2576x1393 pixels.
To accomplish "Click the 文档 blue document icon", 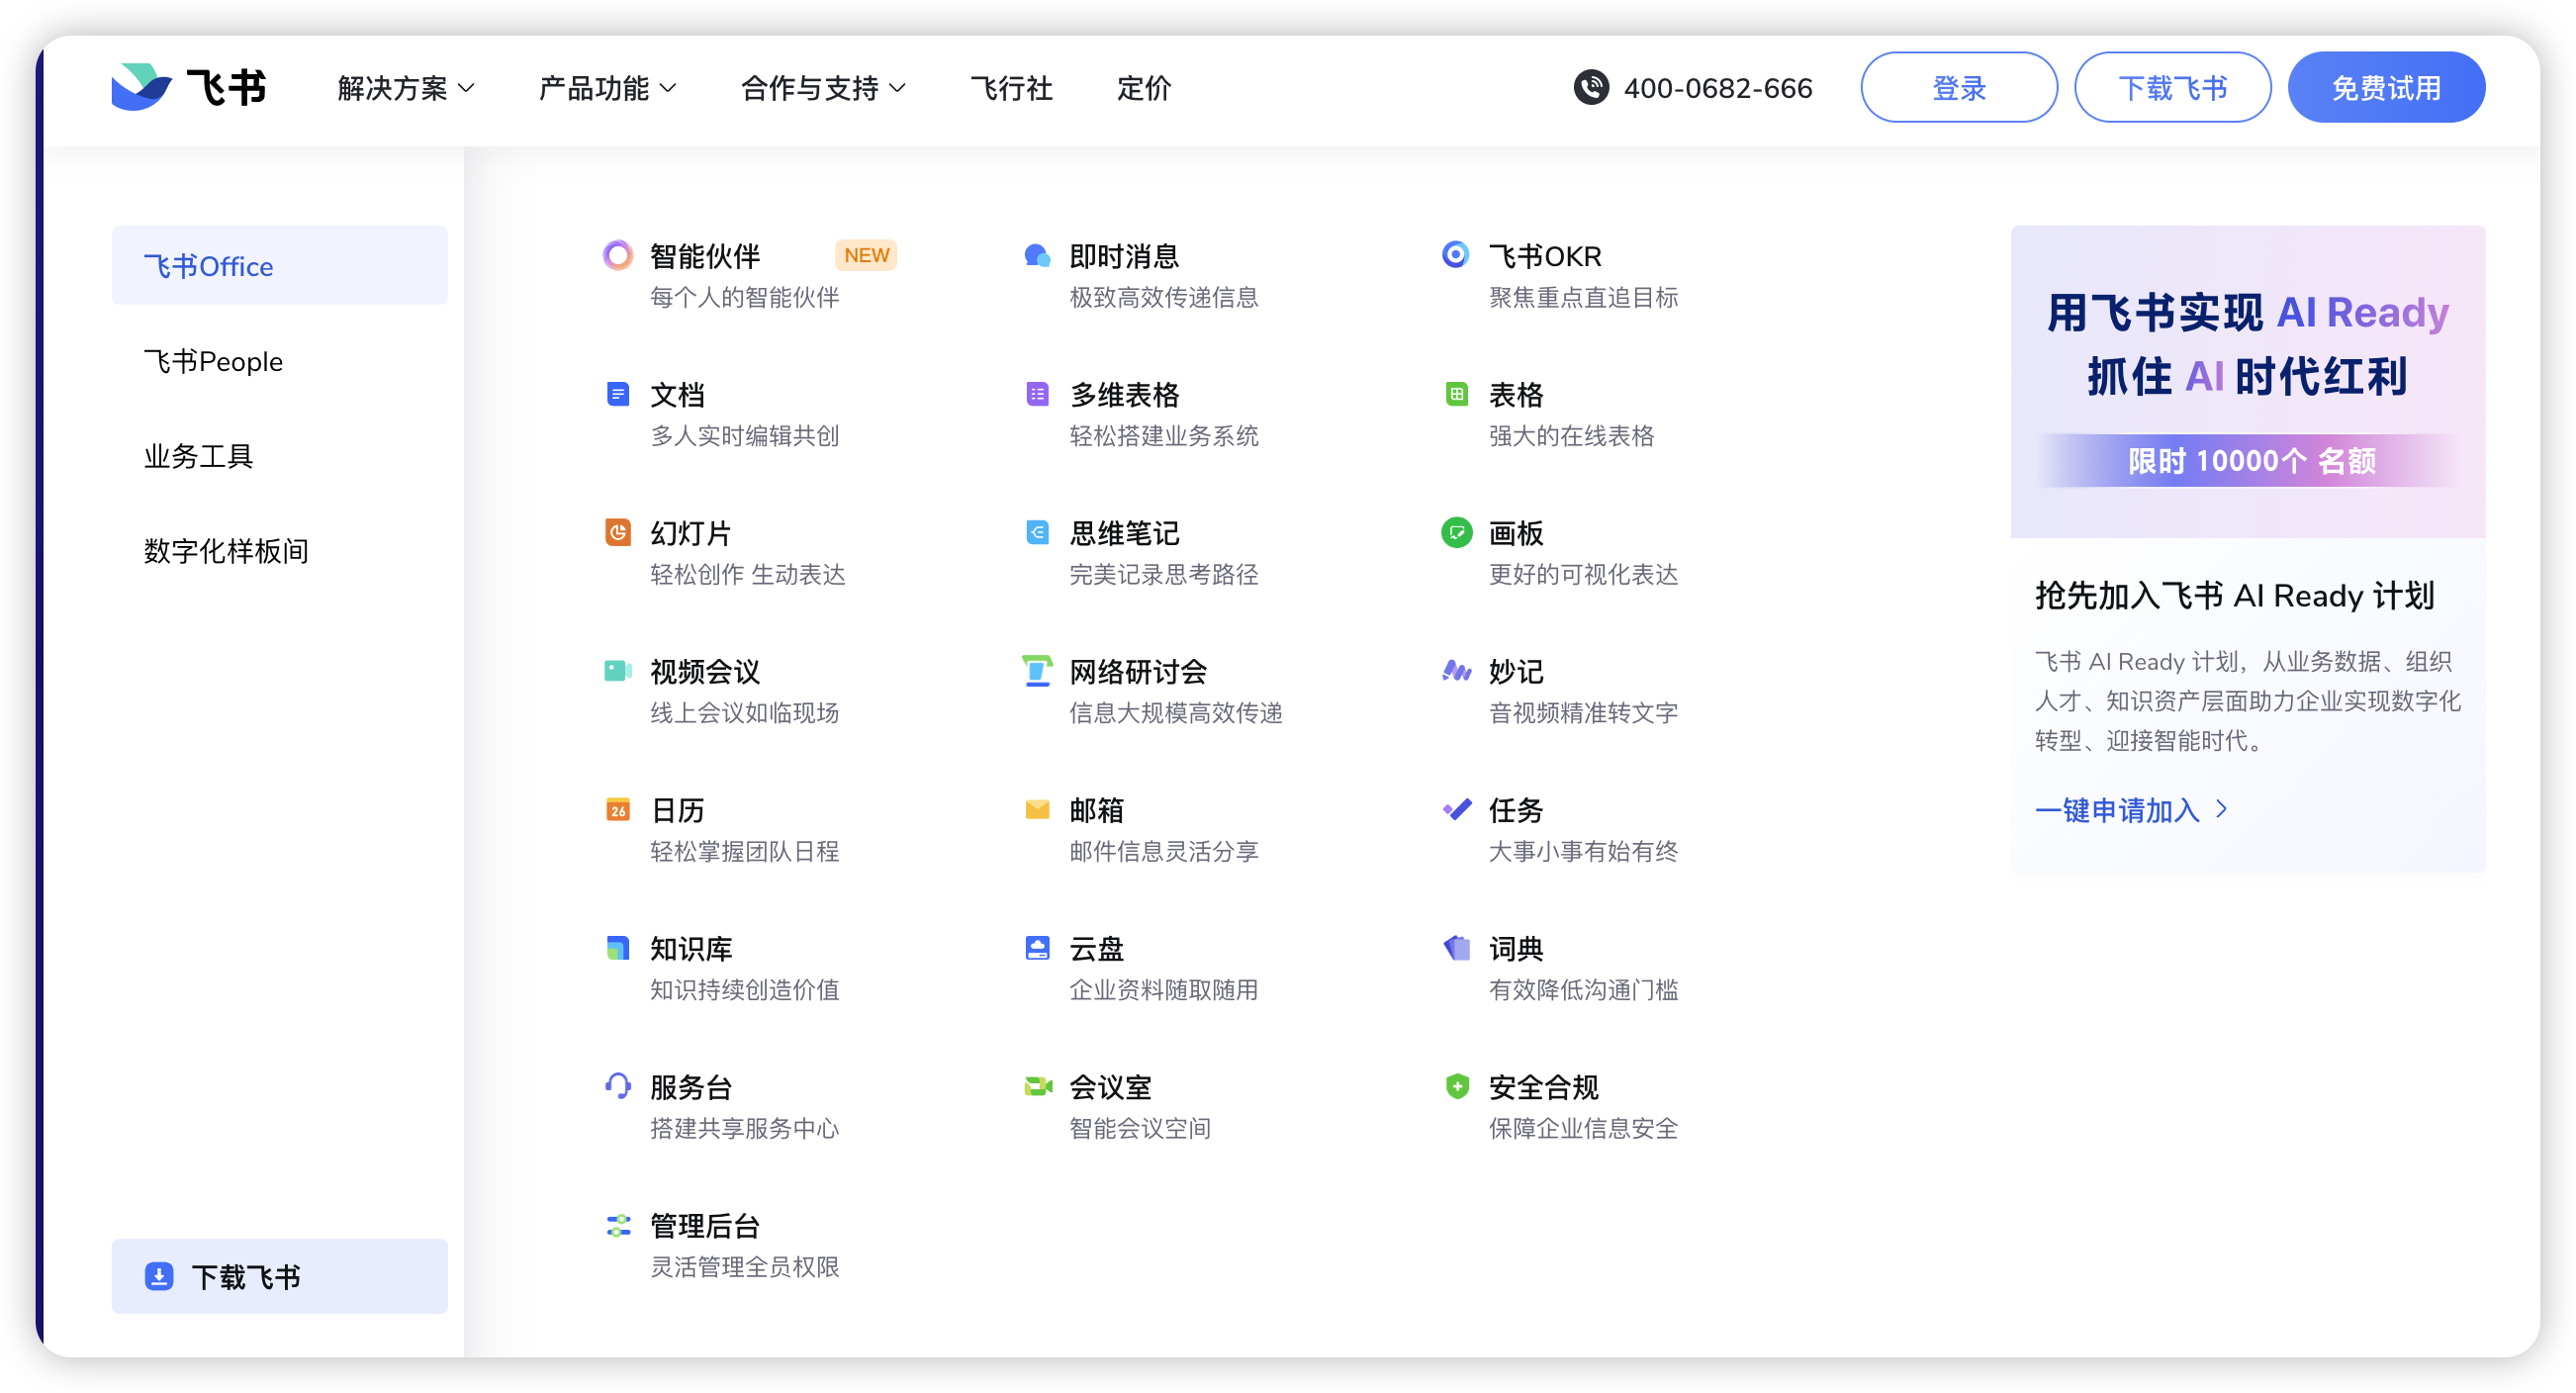I will pos(617,394).
